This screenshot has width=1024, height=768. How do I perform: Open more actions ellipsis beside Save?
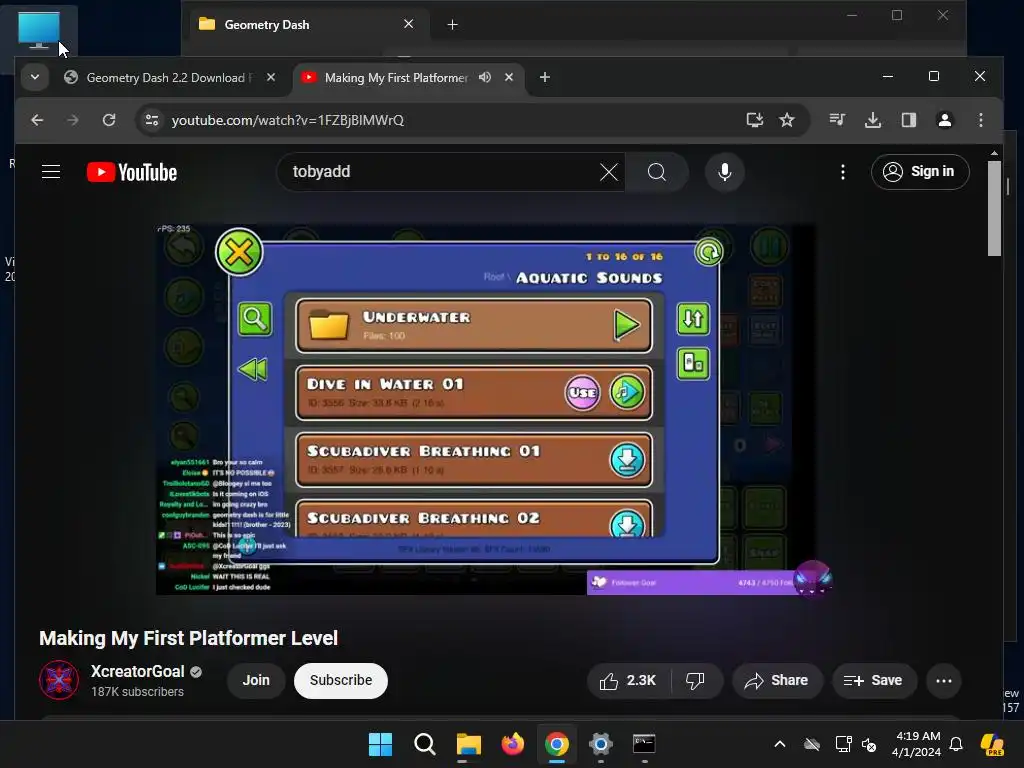[x=944, y=680]
